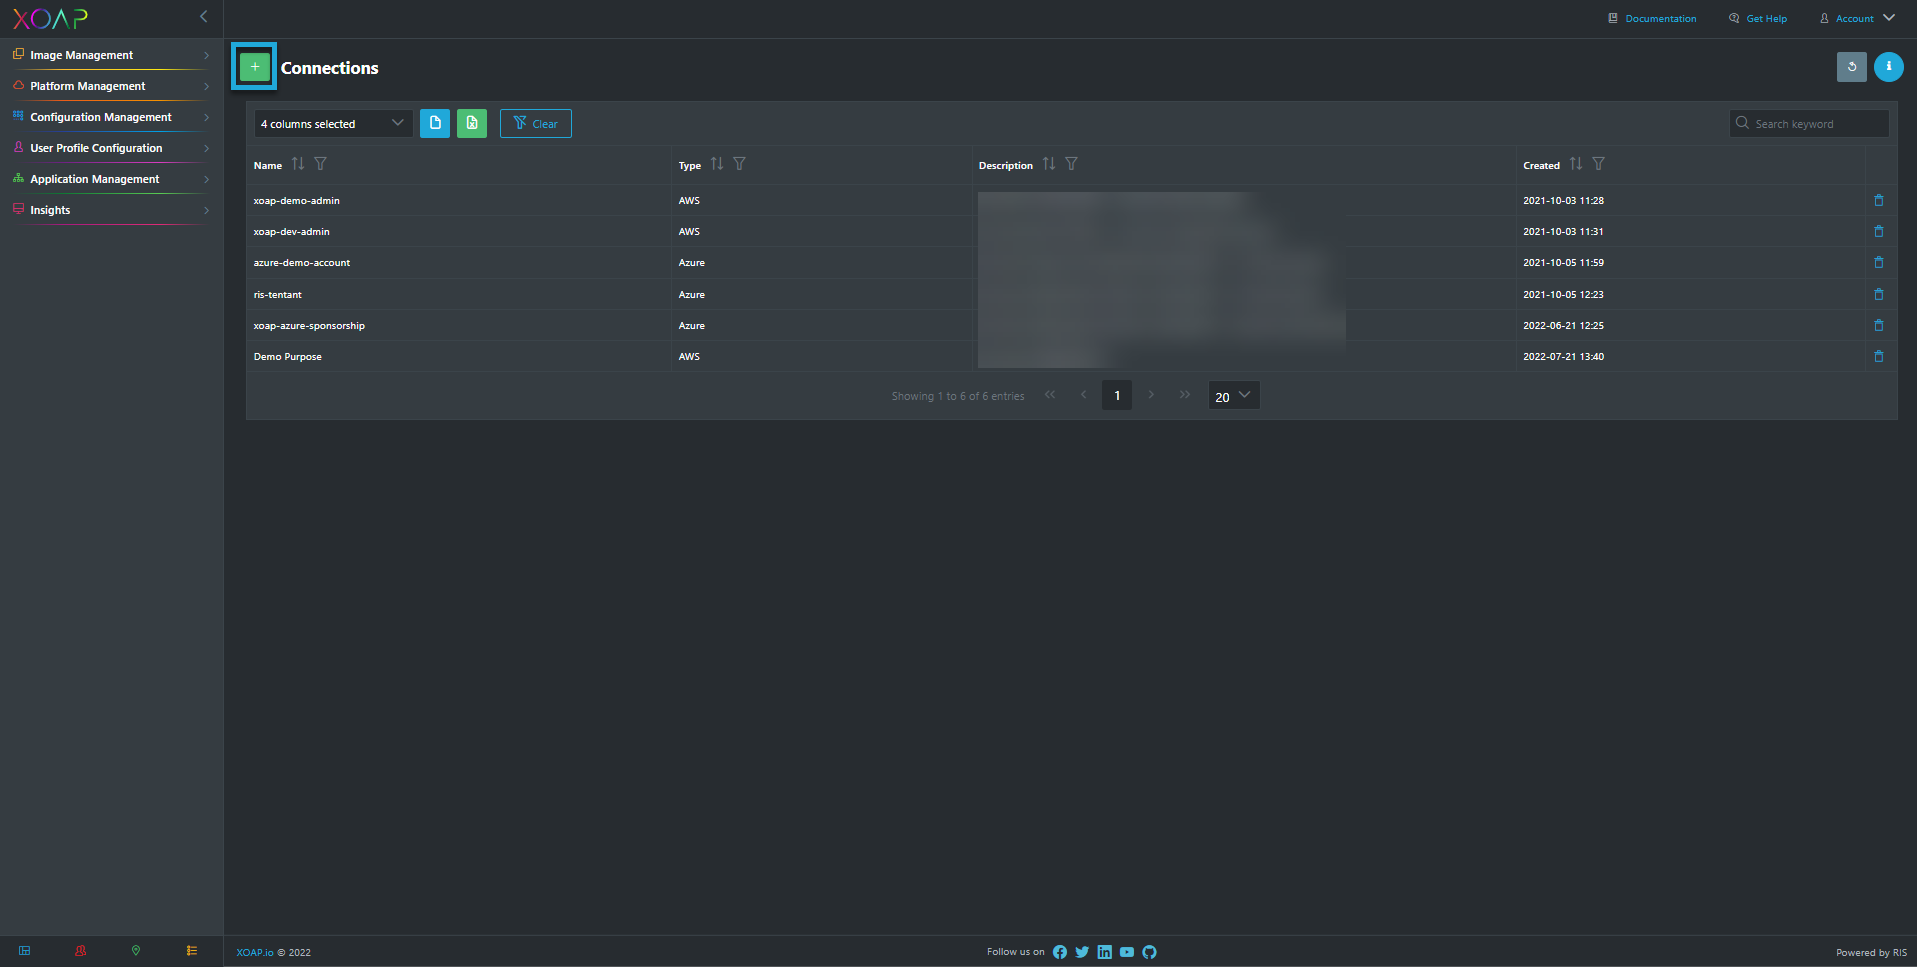Delete the azure-demo-account connection
This screenshot has height=967, width=1917.
(1879, 262)
